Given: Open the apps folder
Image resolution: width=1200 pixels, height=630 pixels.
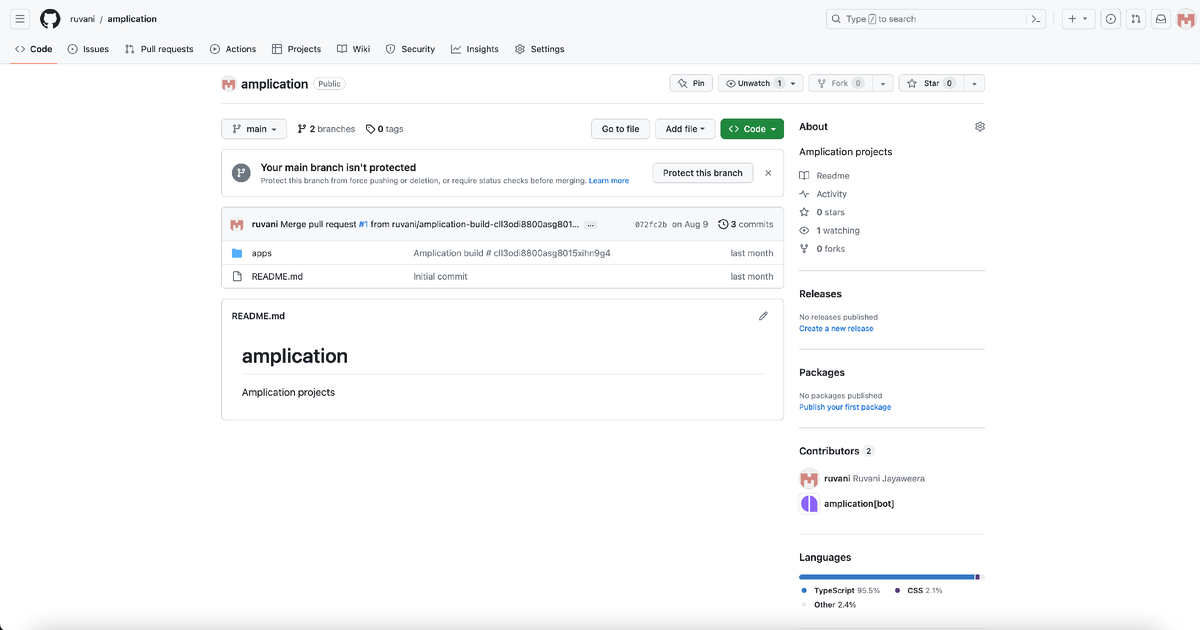Looking at the screenshot, I should point(261,253).
